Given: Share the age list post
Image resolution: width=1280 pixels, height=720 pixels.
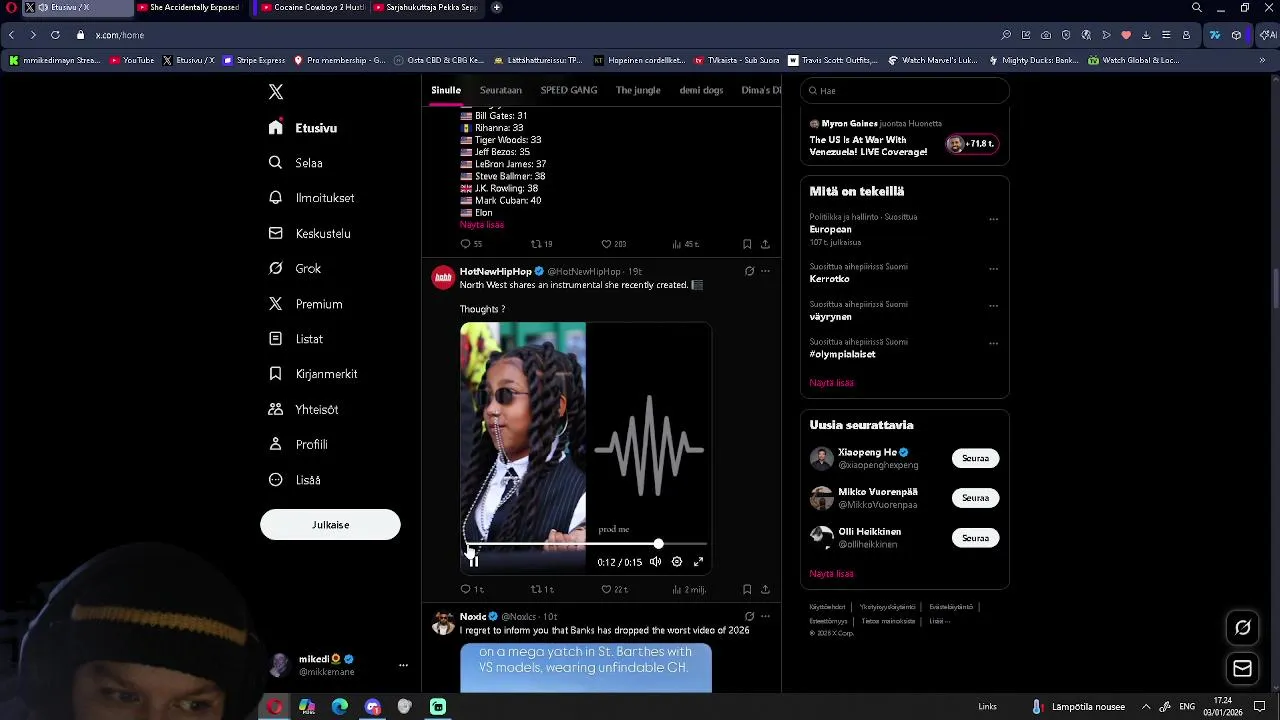Looking at the screenshot, I should 765,244.
